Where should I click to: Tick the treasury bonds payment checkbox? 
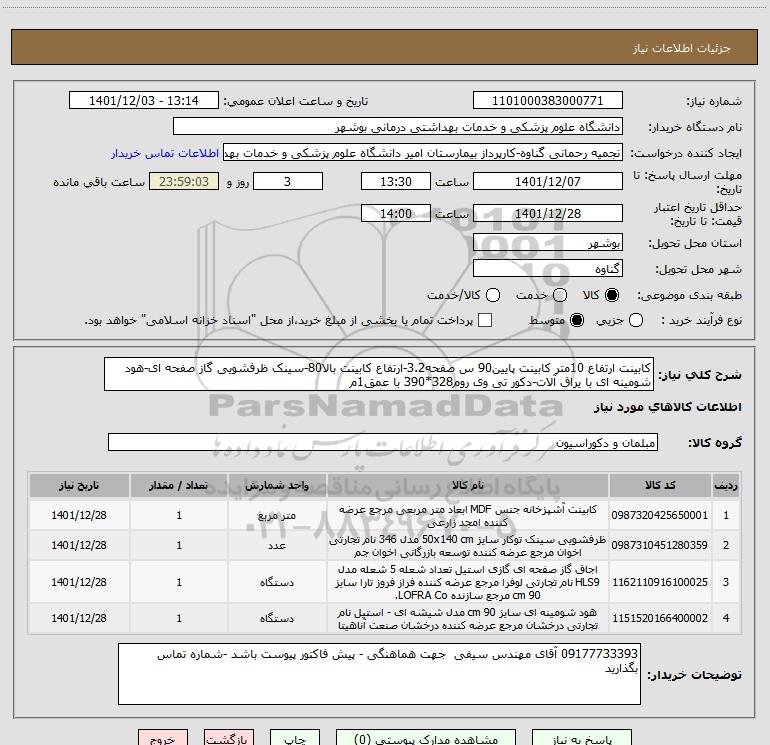tap(486, 320)
